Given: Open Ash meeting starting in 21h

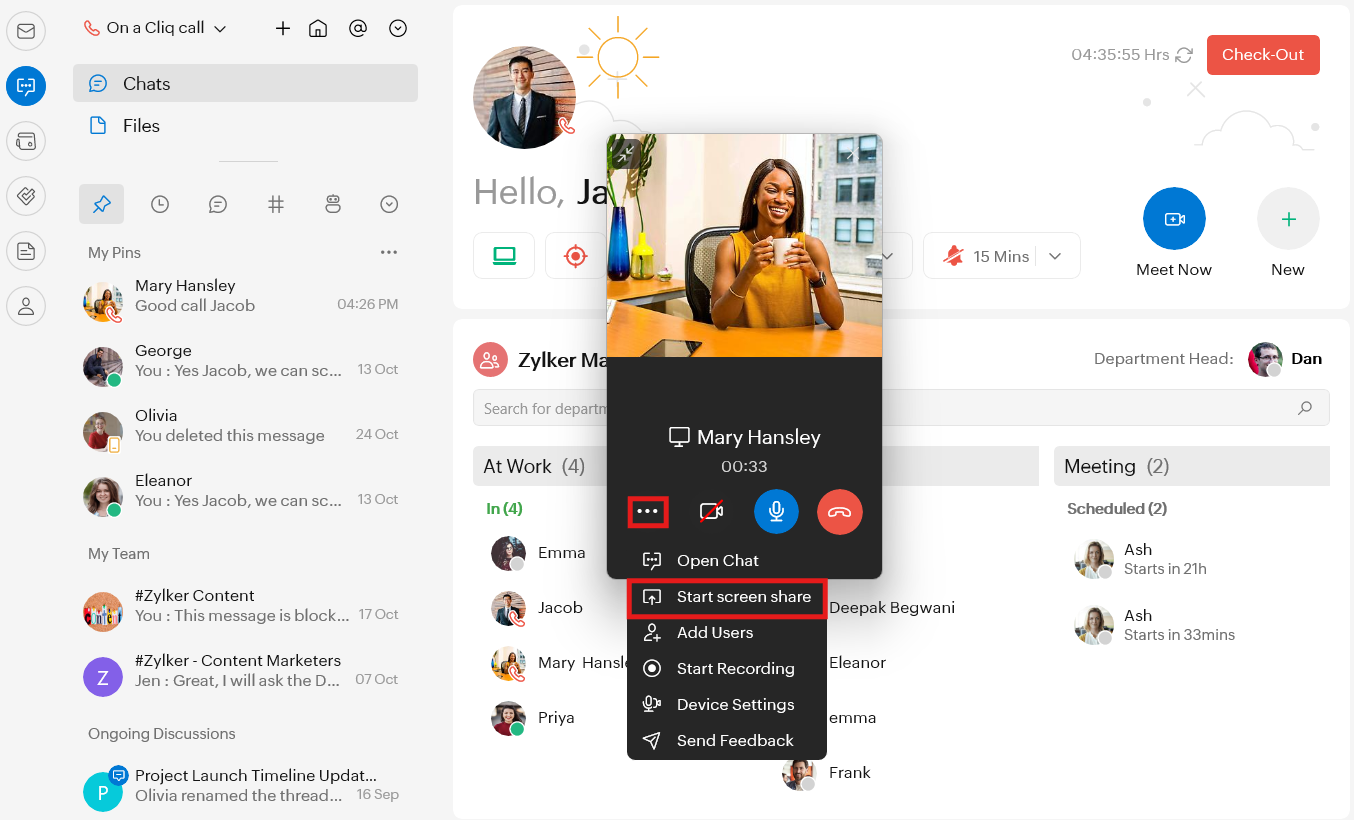Looking at the screenshot, I should click(x=1141, y=559).
